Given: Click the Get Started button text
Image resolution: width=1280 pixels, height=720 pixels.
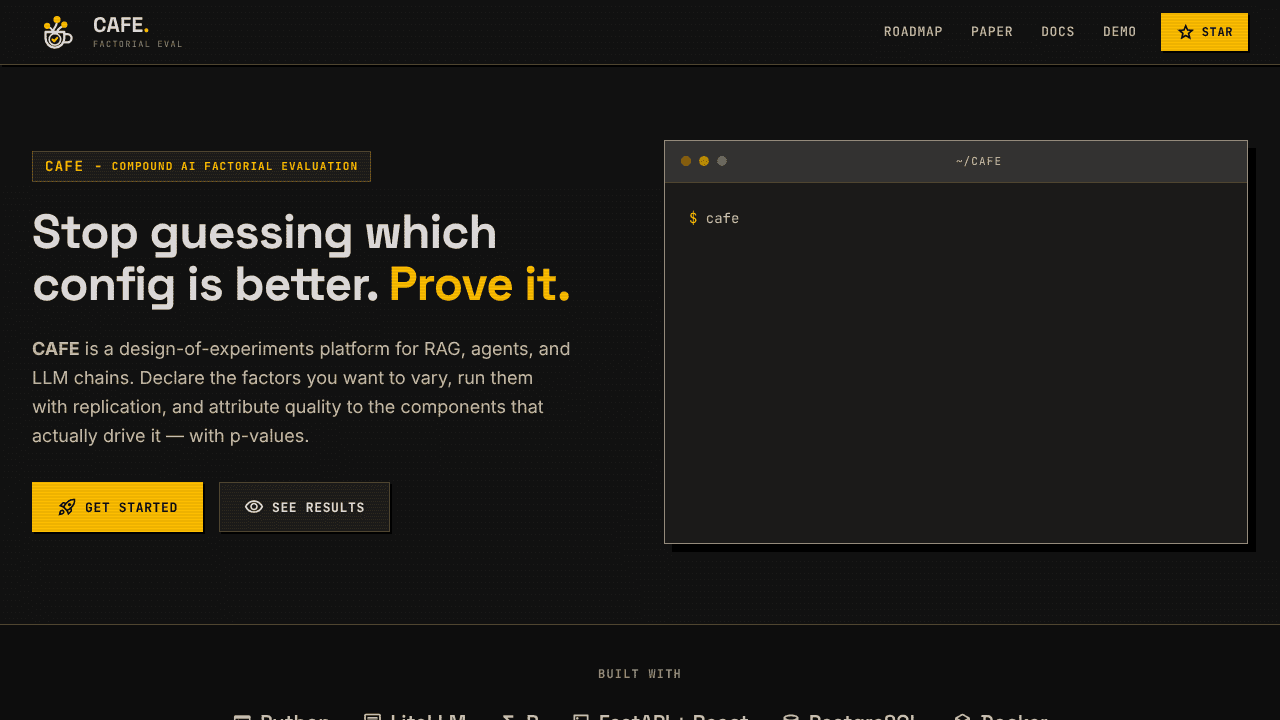Looking at the screenshot, I should tap(131, 508).
